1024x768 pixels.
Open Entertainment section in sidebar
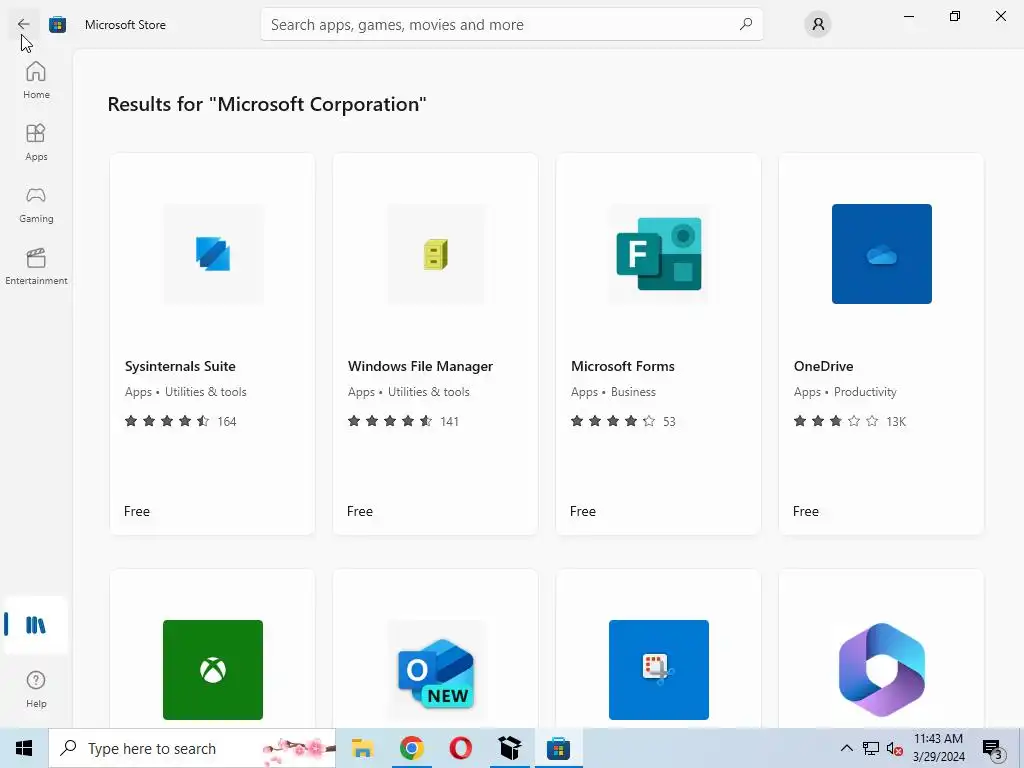[x=36, y=266]
